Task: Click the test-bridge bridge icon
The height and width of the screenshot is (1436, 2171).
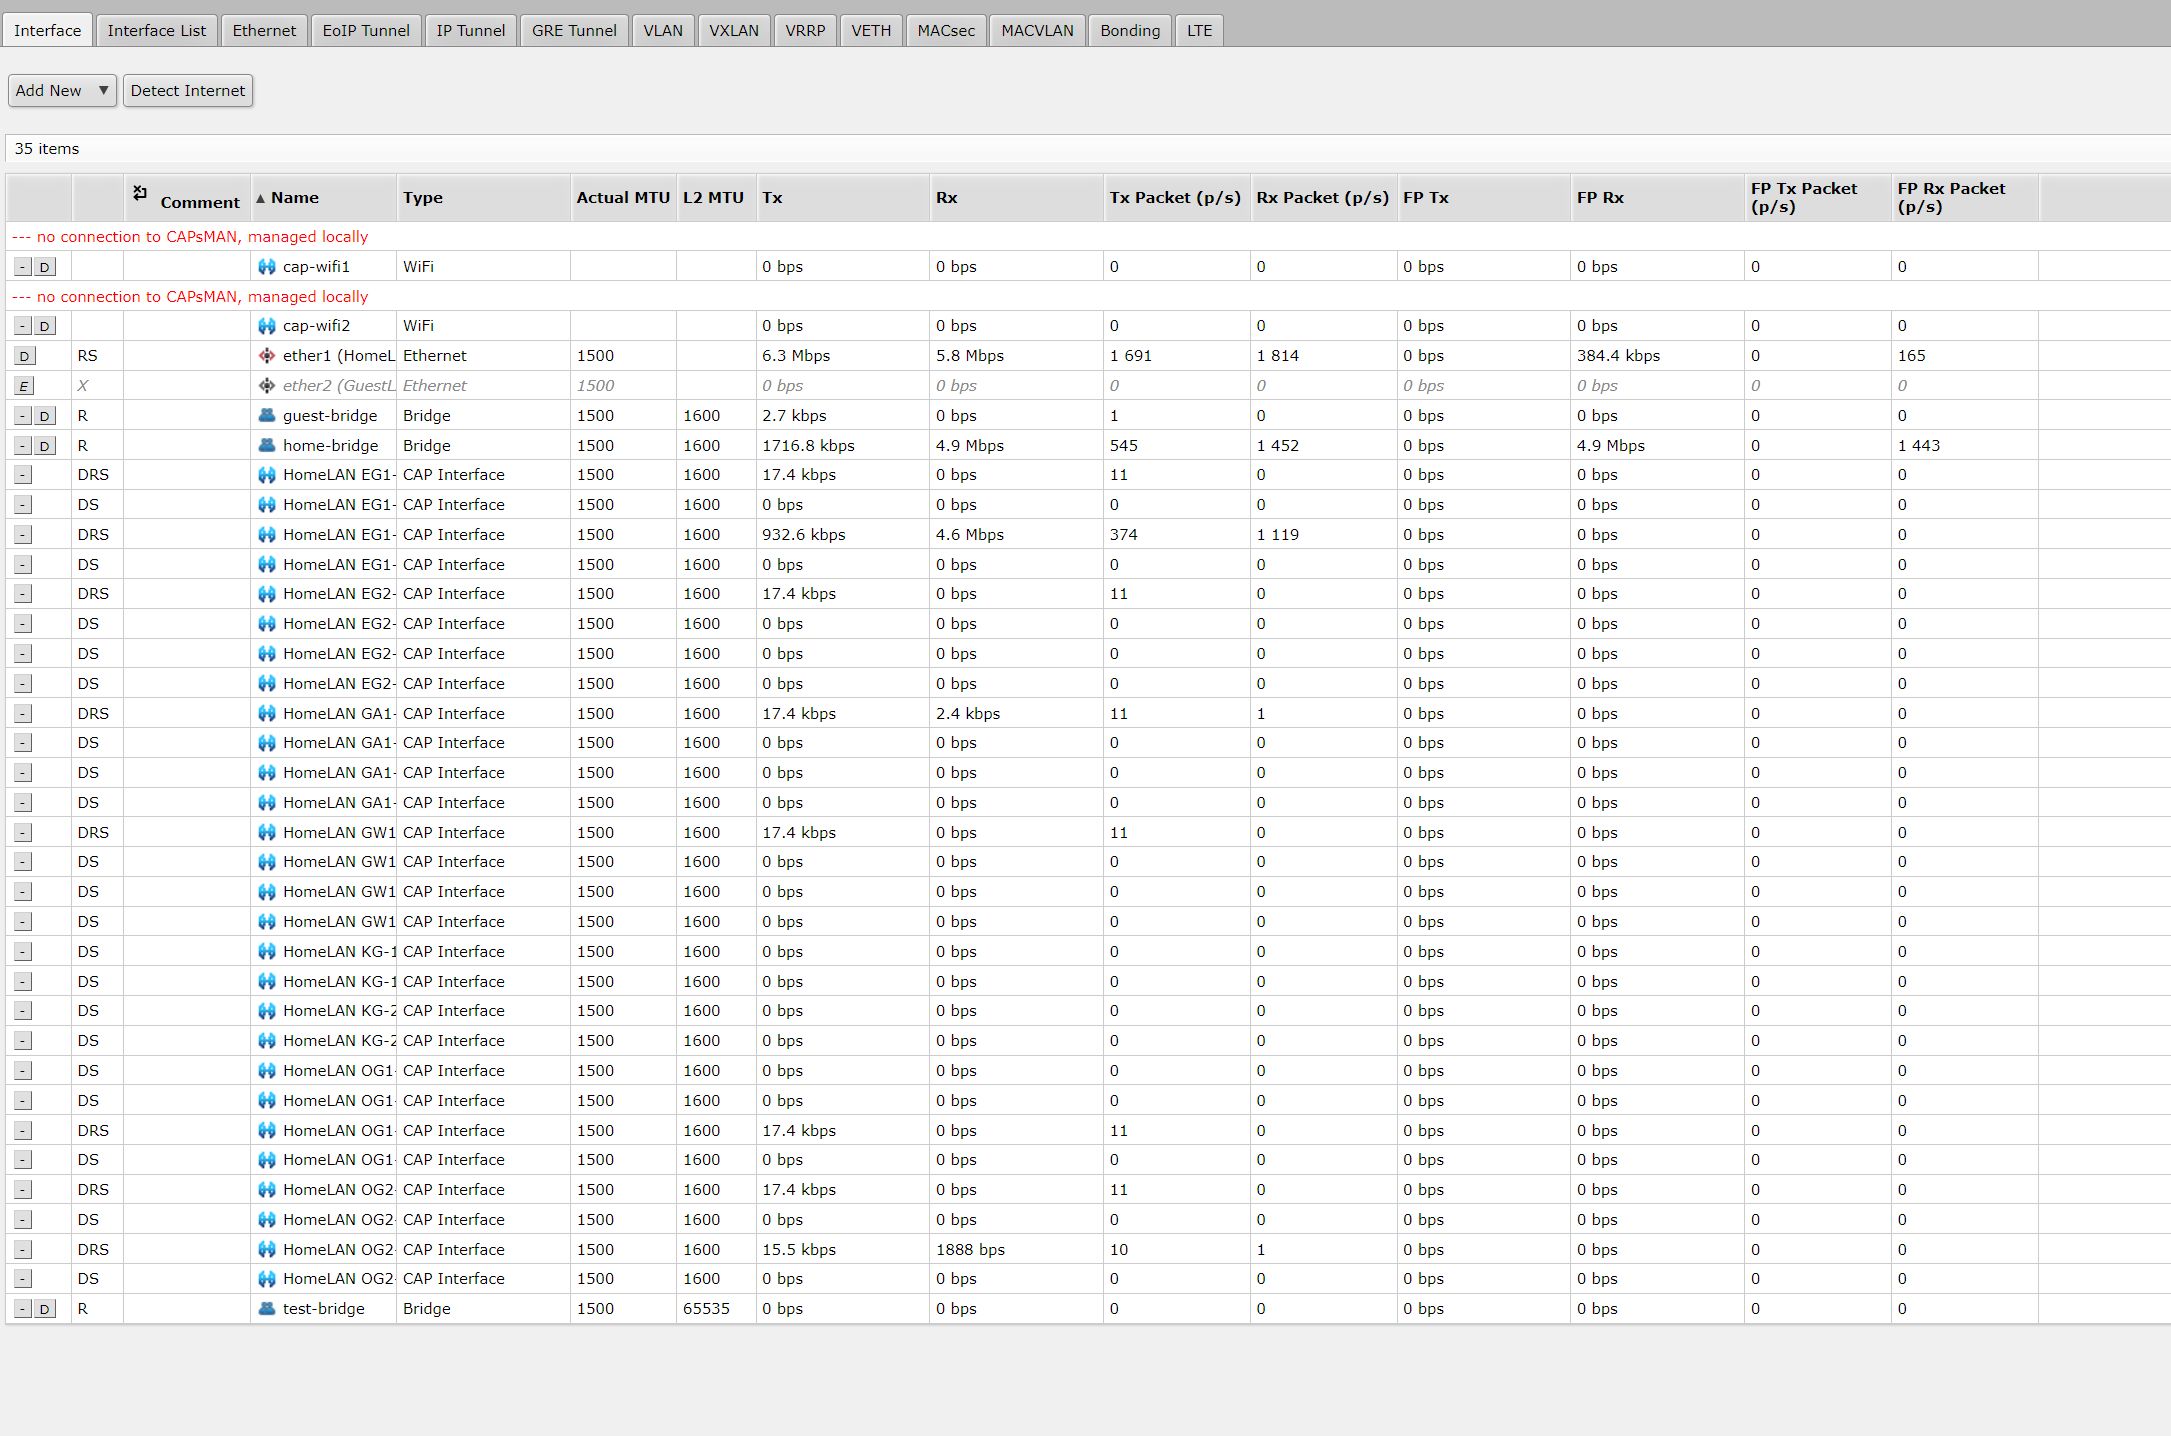Action: pos(266,1309)
